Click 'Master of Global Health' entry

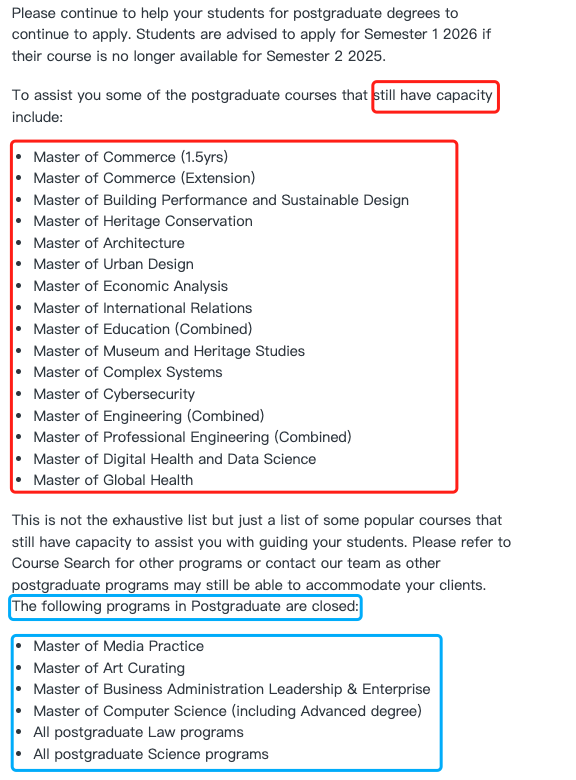pyautogui.click(x=113, y=480)
